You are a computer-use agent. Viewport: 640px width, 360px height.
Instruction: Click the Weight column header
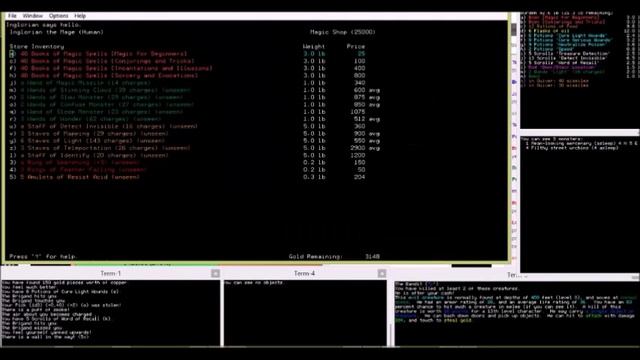coord(314,47)
